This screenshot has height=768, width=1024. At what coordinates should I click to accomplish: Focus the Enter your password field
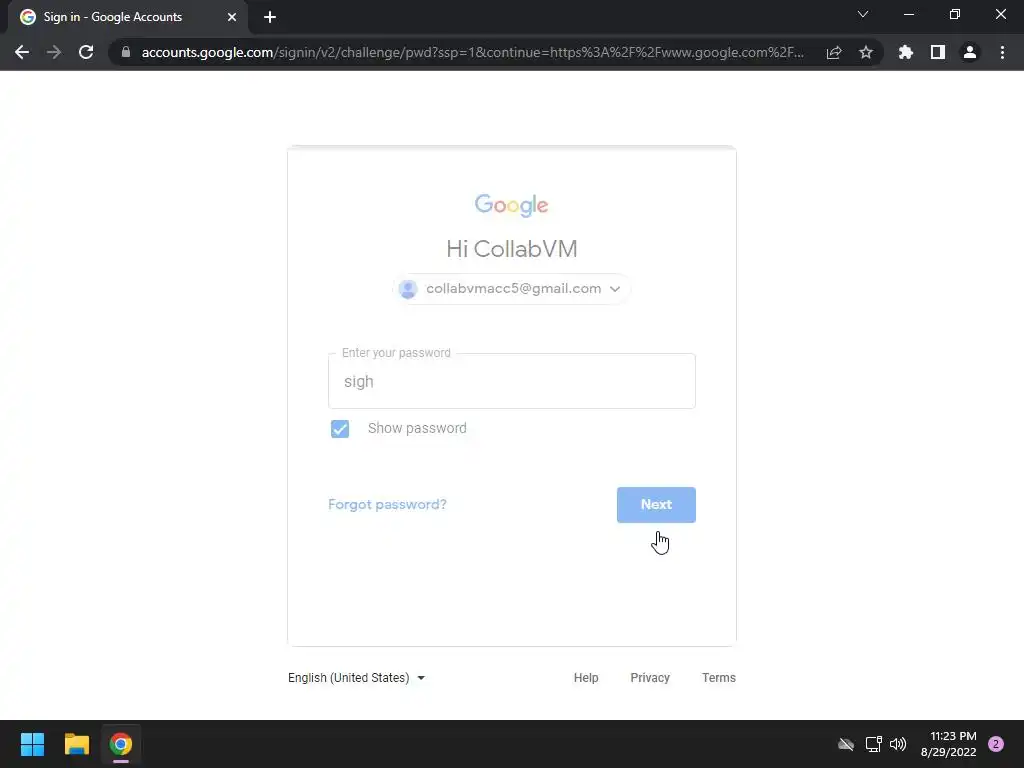coord(511,381)
